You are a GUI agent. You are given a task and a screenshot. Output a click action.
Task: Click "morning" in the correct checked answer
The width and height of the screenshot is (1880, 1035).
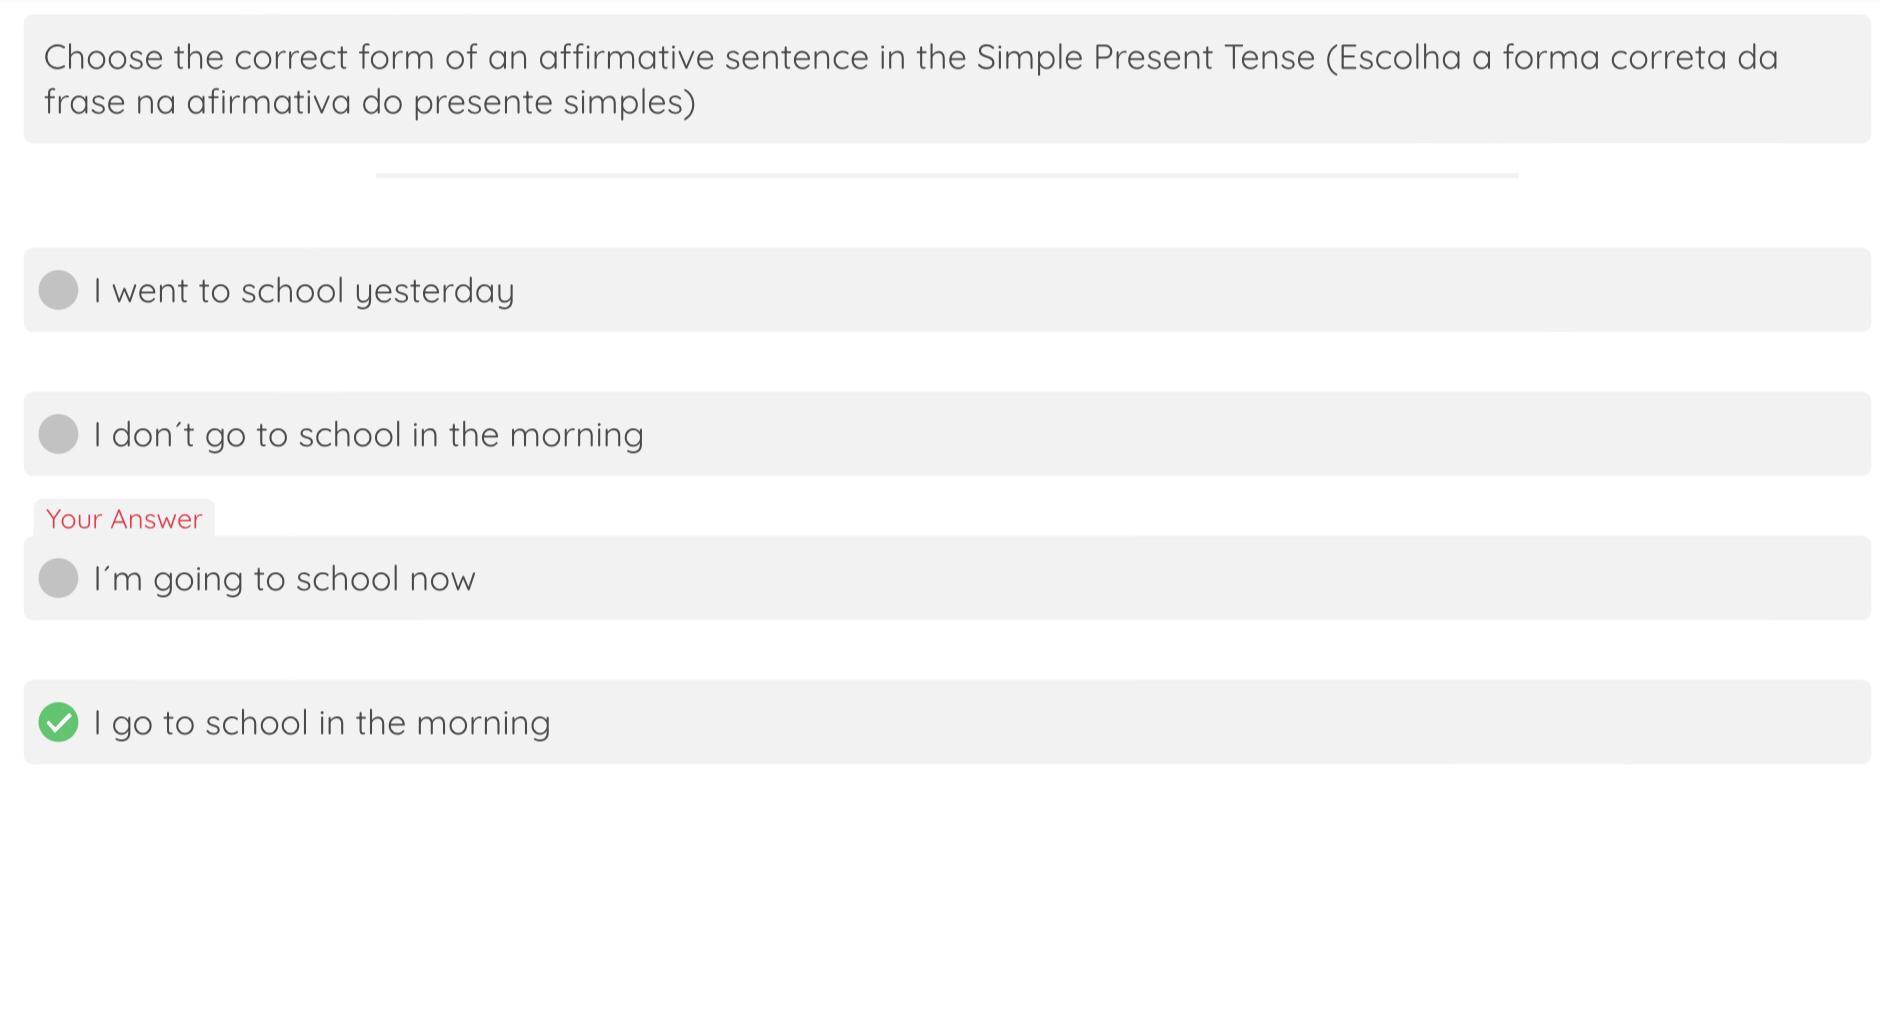(x=483, y=723)
